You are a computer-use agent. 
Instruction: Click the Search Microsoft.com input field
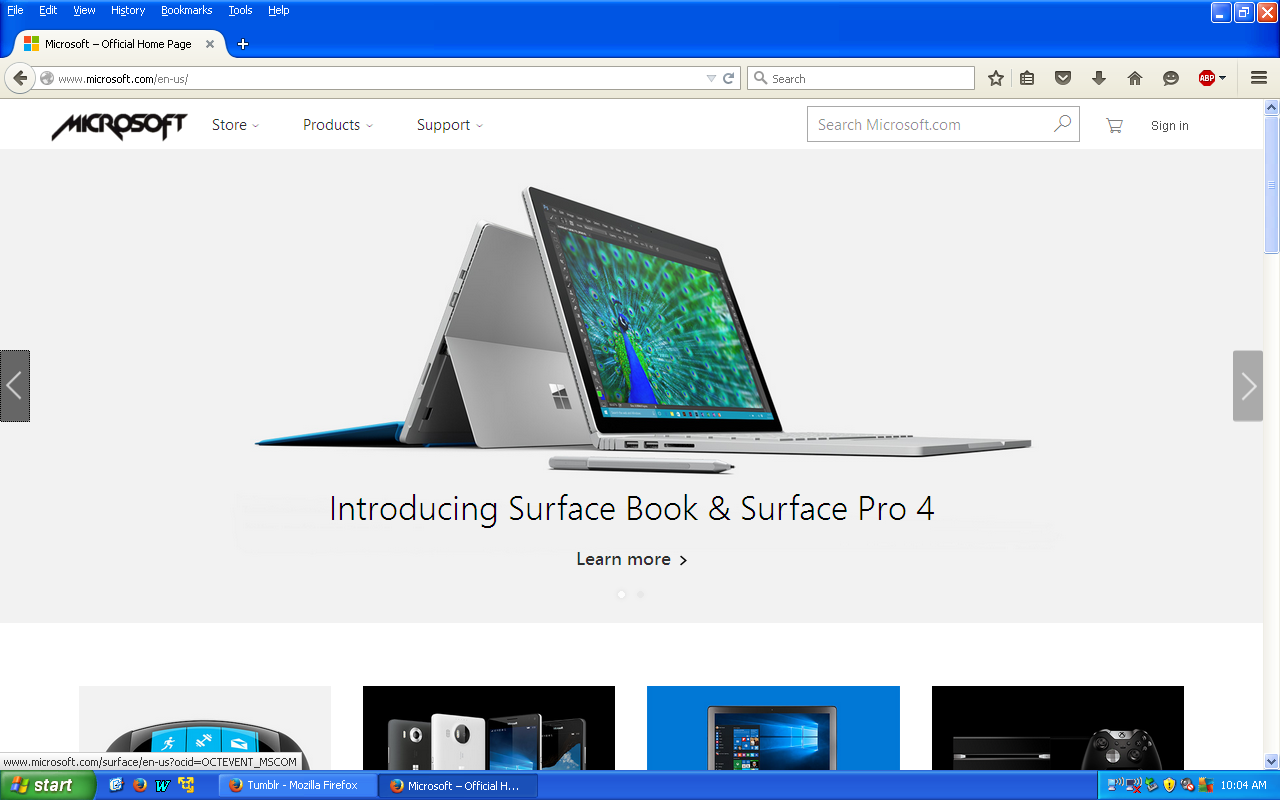pyautogui.click(x=930, y=125)
